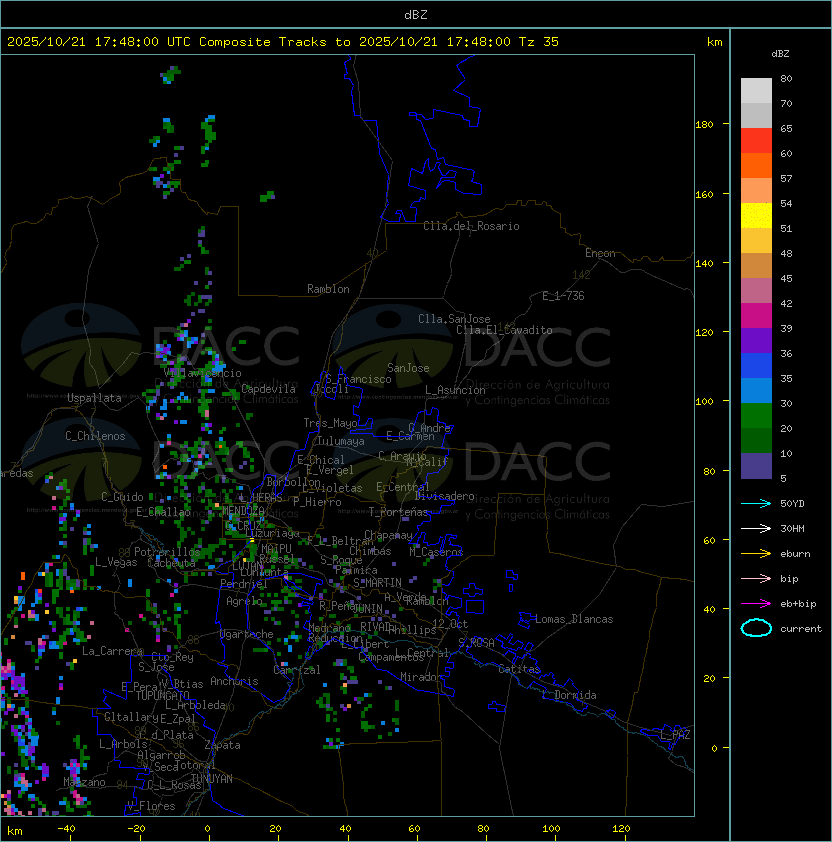This screenshot has width=832, height=842.
Task: Click the 'Capdevila' map label
Action: click(x=269, y=389)
